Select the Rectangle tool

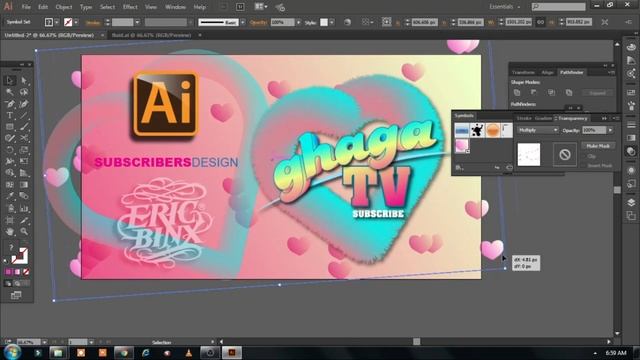10,127
